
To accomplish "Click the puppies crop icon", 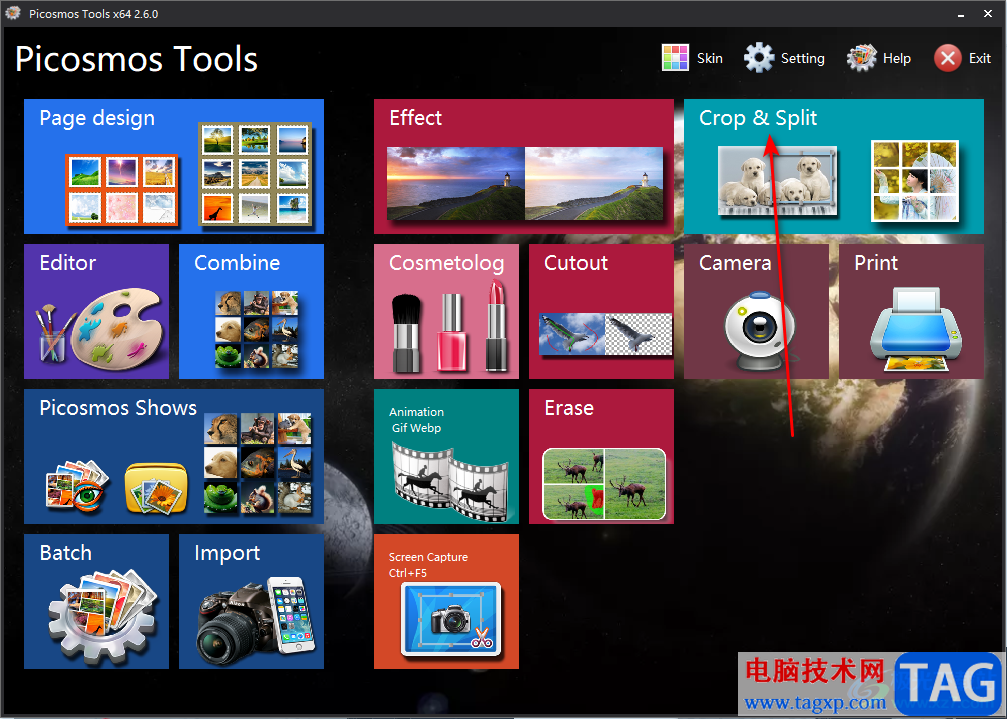I will 778,180.
